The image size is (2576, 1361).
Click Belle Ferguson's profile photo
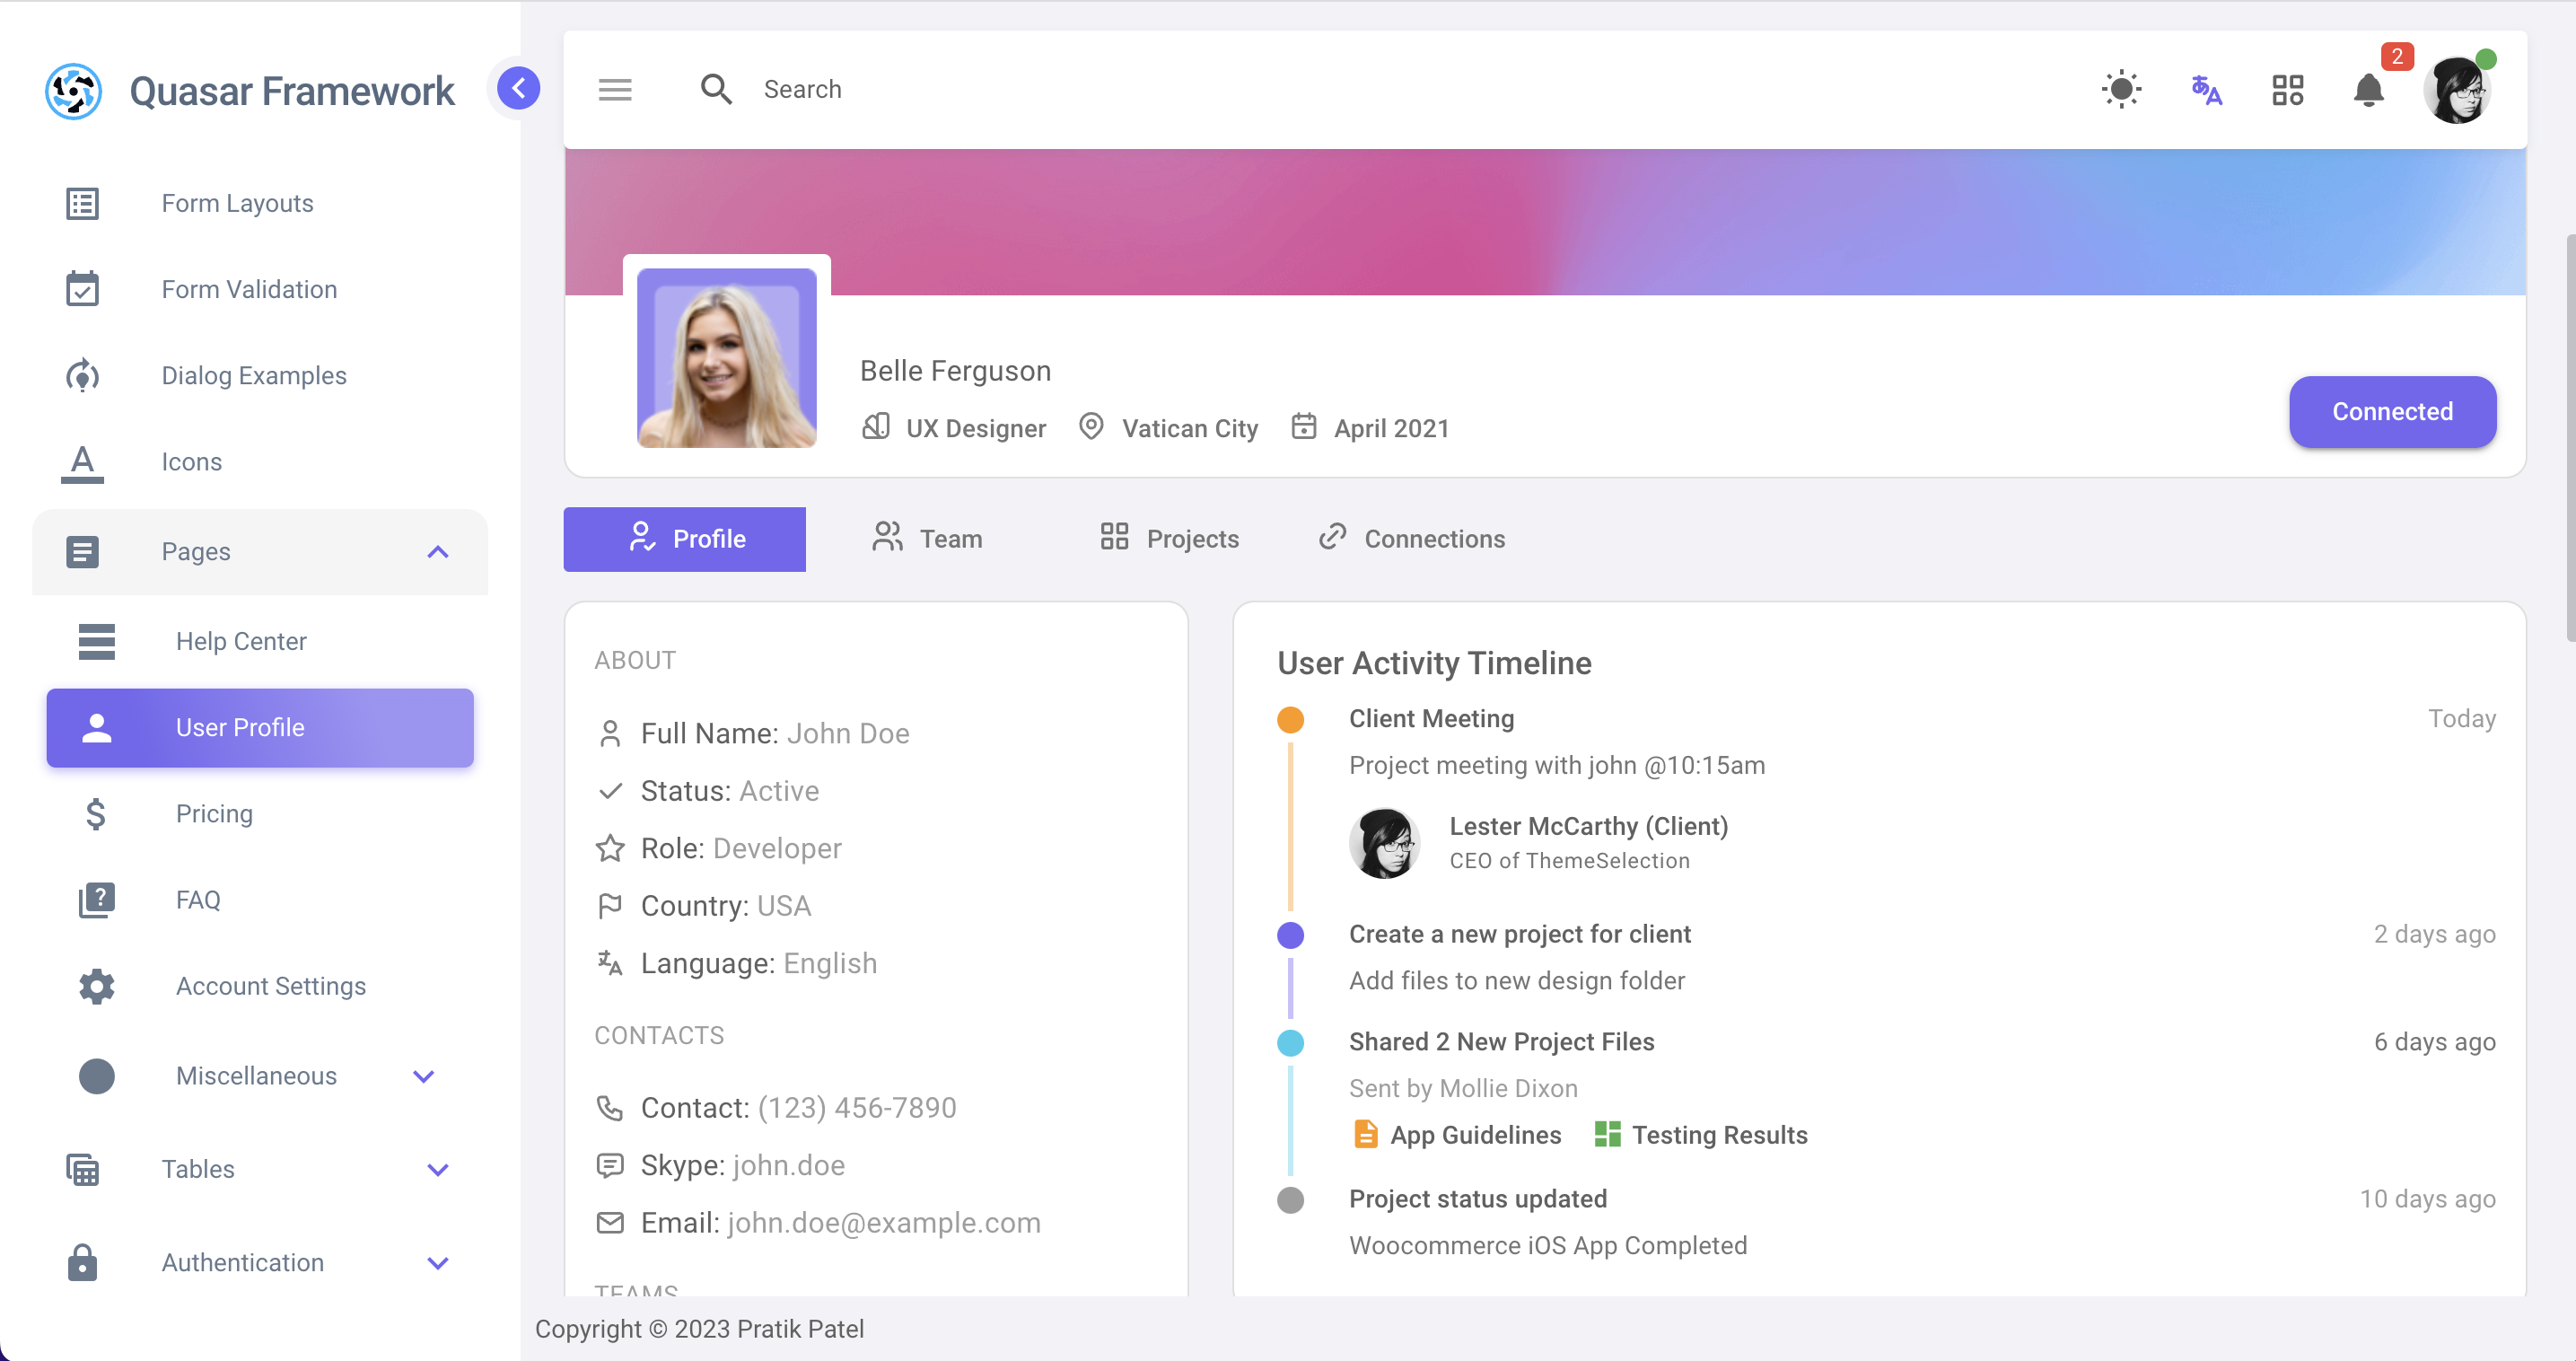[x=726, y=357]
